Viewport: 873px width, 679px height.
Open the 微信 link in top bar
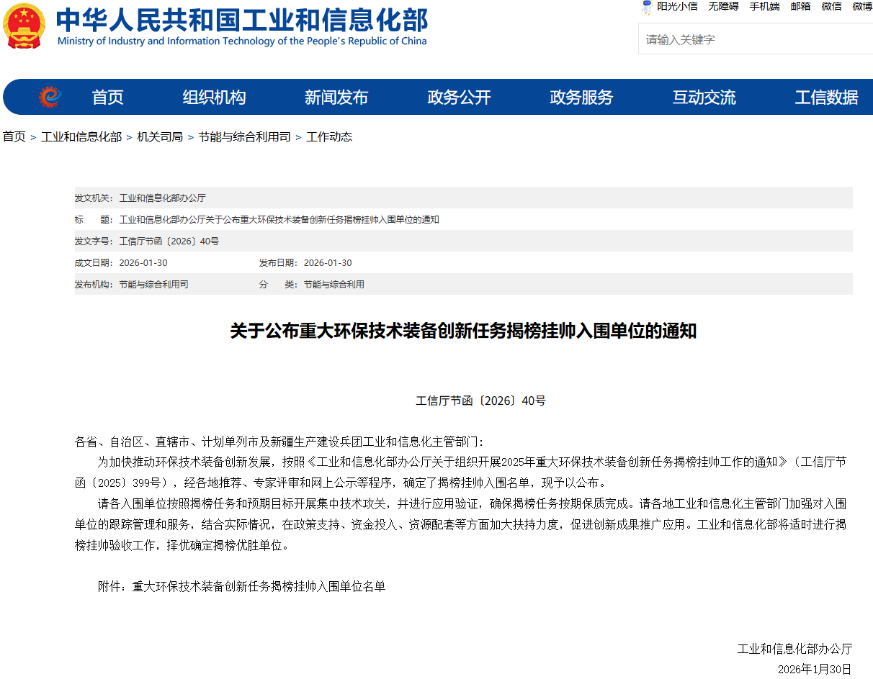click(831, 6)
